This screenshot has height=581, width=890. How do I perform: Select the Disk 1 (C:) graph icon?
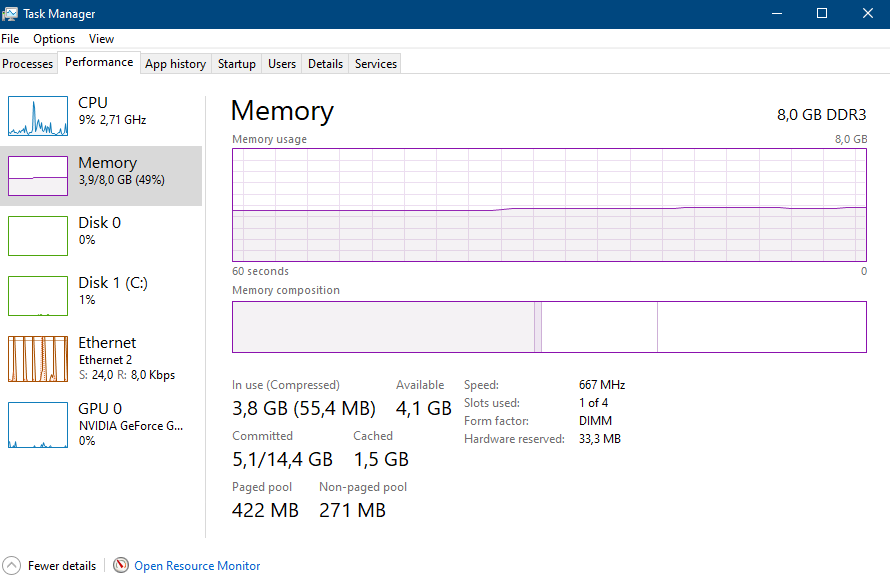point(38,296)
